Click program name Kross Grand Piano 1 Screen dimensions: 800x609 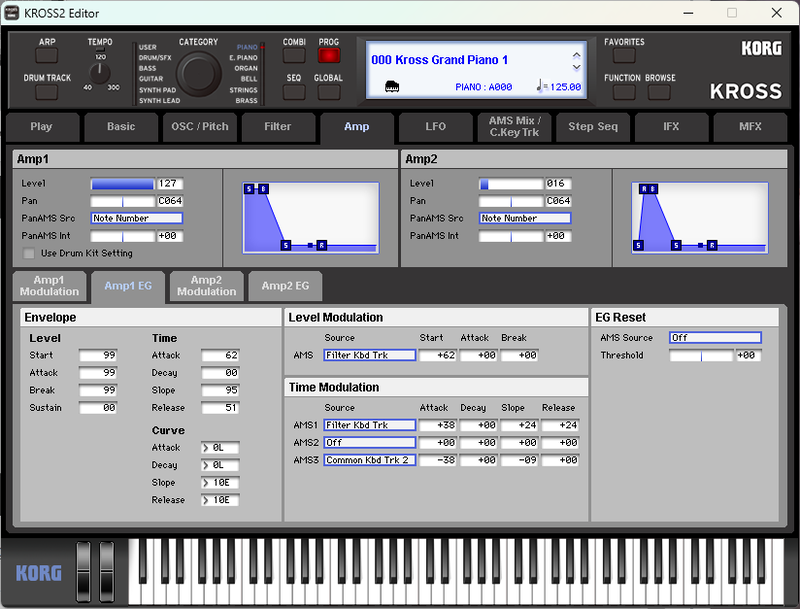click(452, 60)
